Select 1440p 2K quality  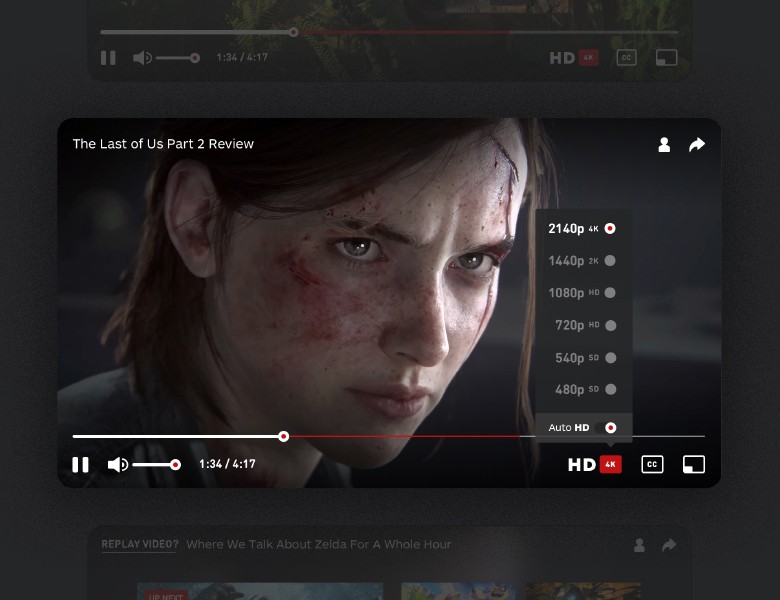(582, 261)
